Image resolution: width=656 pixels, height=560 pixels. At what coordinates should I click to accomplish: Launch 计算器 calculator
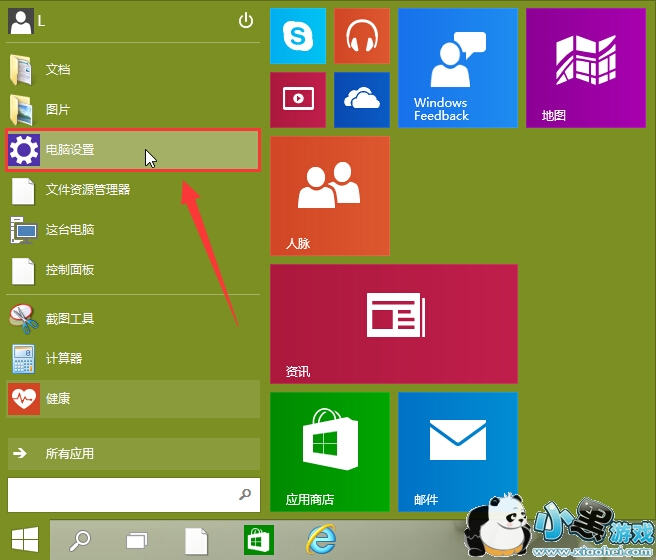click(x=133, y=358)
